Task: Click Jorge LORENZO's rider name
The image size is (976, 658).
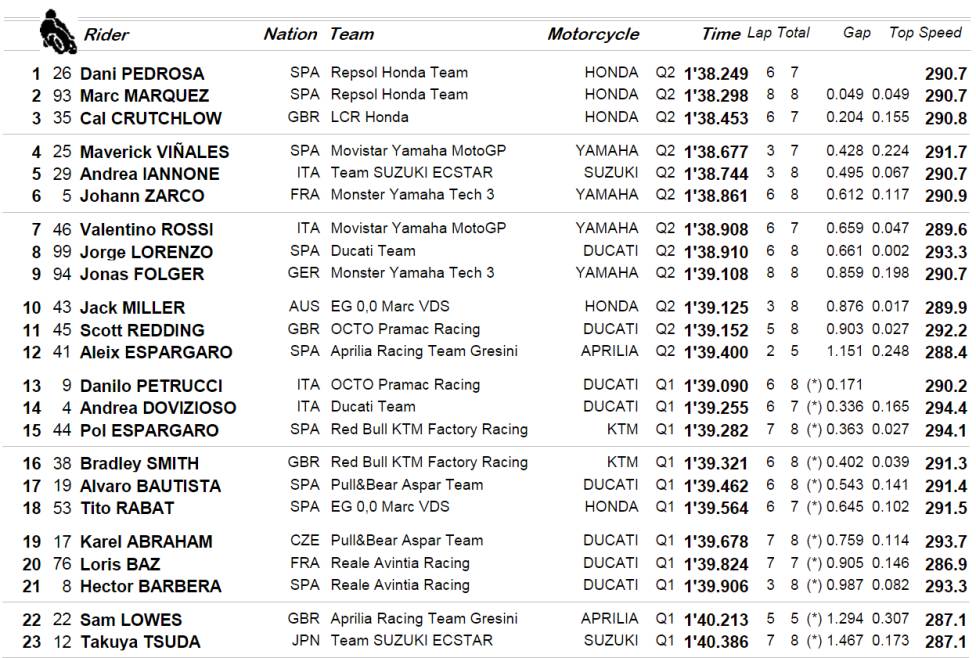Action: point(146,252)
